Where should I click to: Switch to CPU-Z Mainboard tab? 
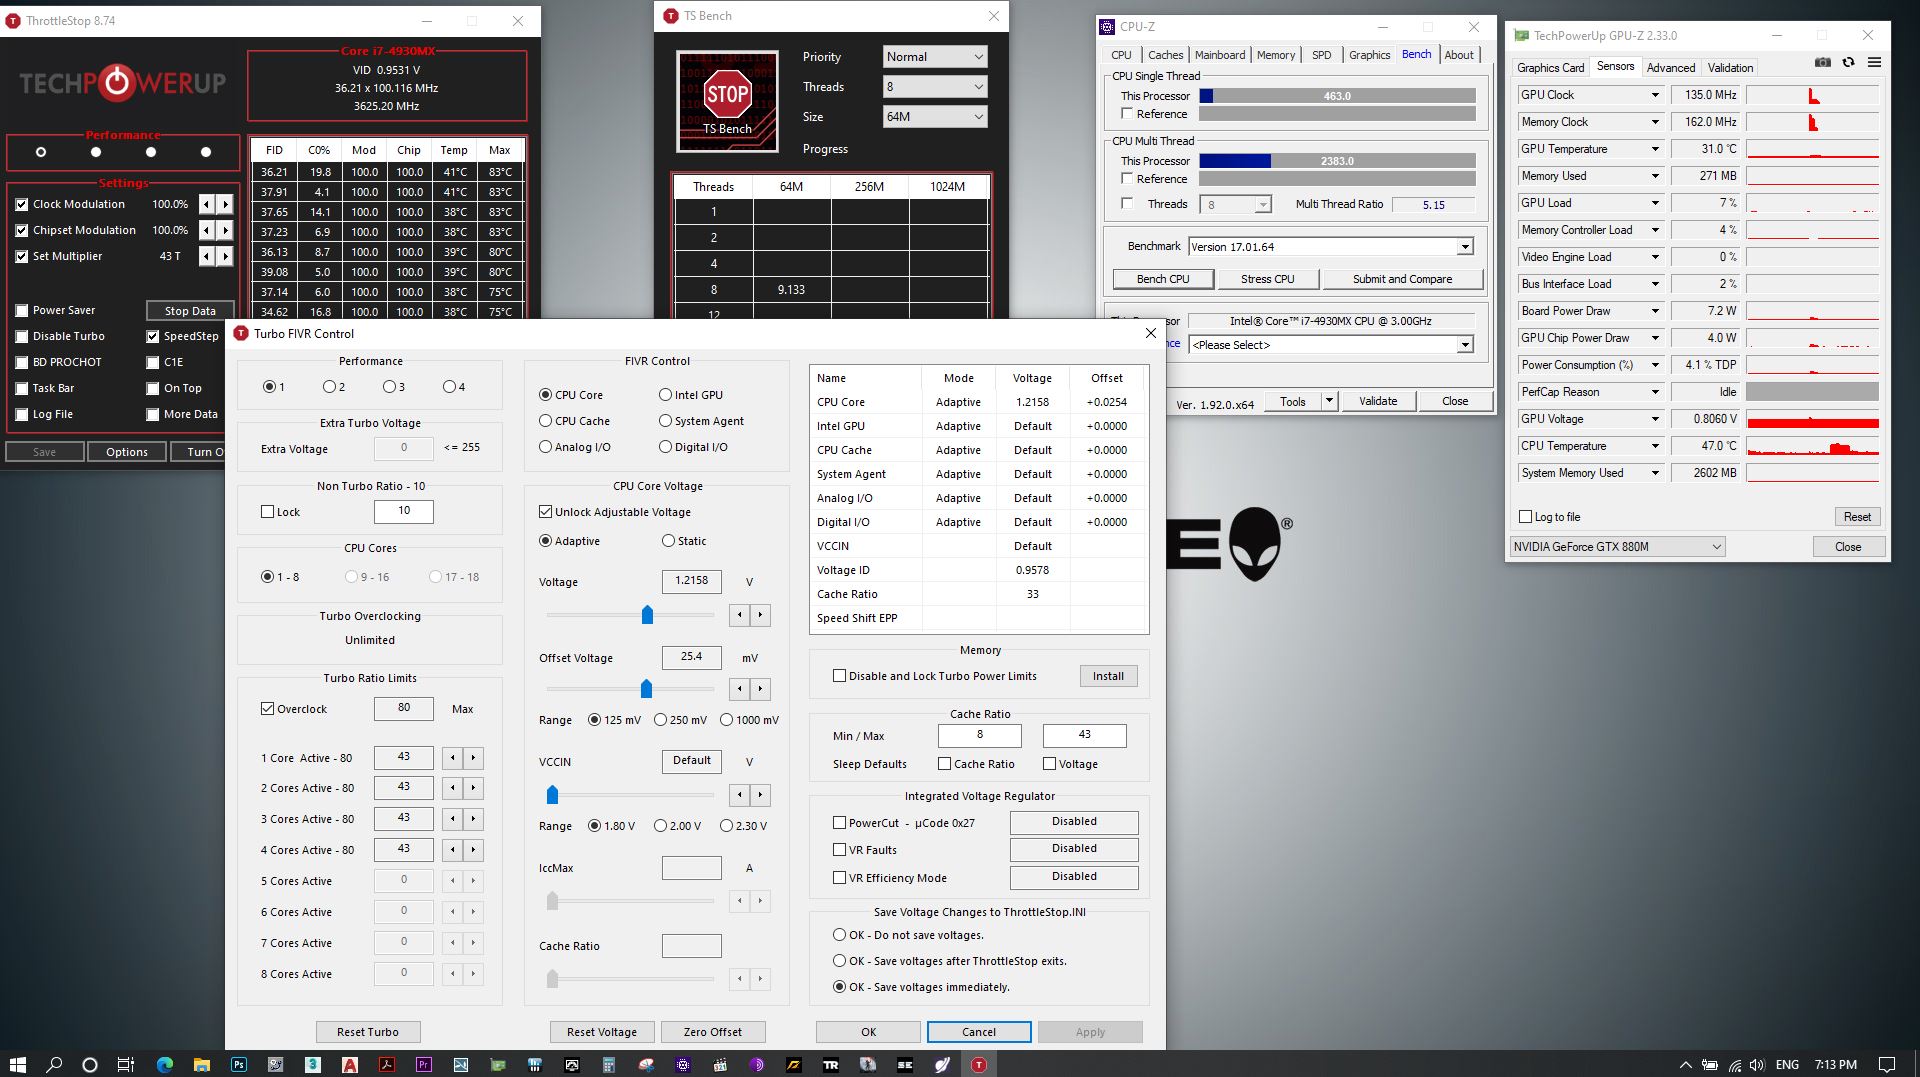click(1220, 55)
